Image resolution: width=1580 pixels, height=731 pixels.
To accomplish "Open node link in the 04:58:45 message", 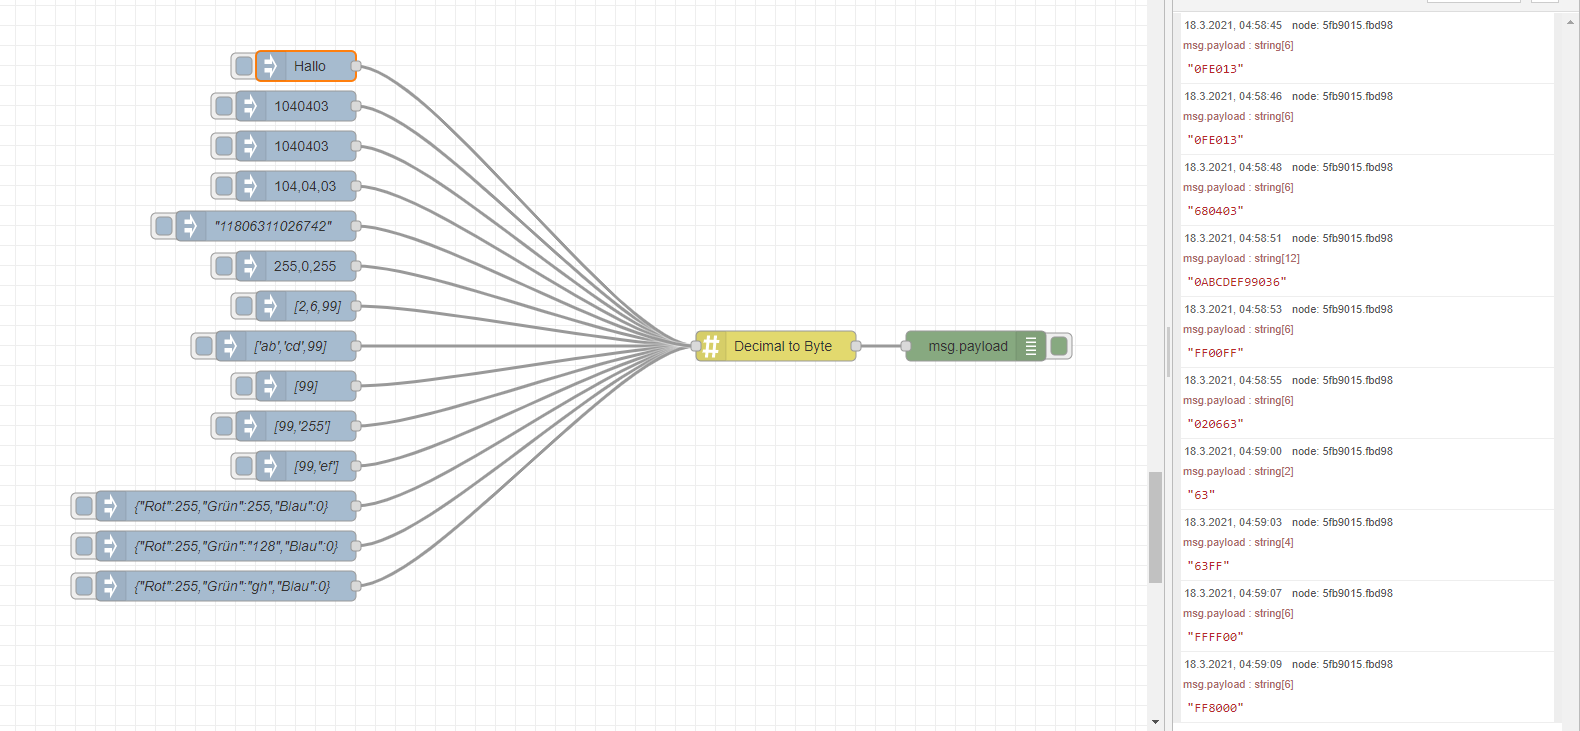I will click(1342, 25).
